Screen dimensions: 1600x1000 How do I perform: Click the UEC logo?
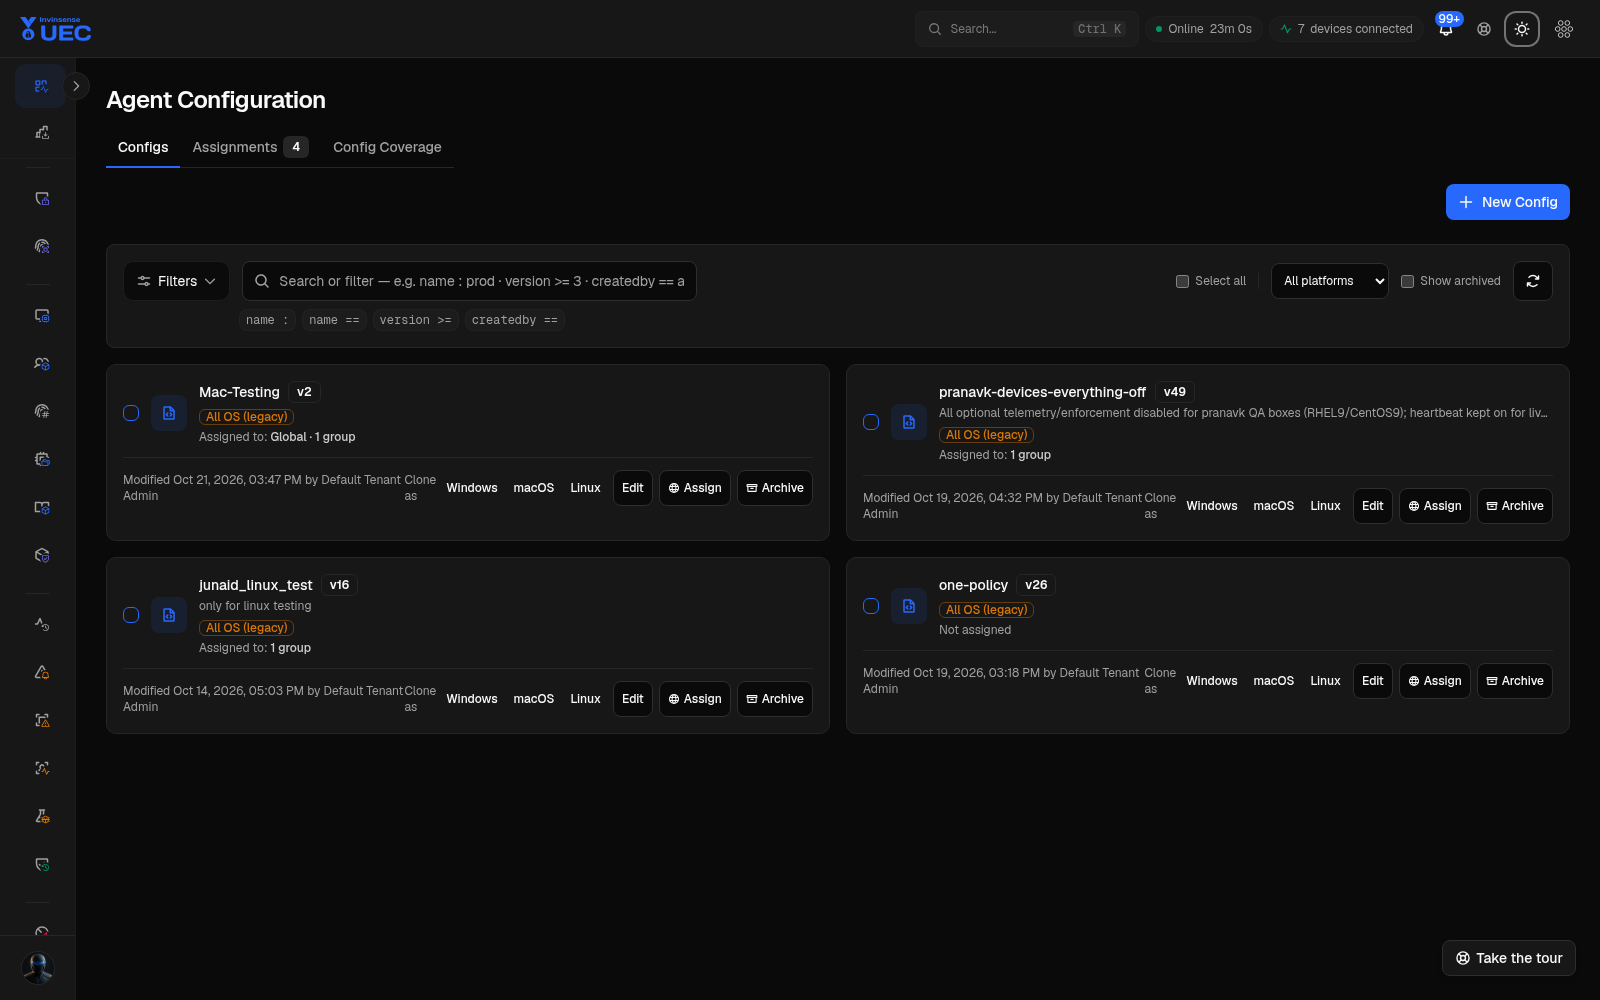(56, 29)
